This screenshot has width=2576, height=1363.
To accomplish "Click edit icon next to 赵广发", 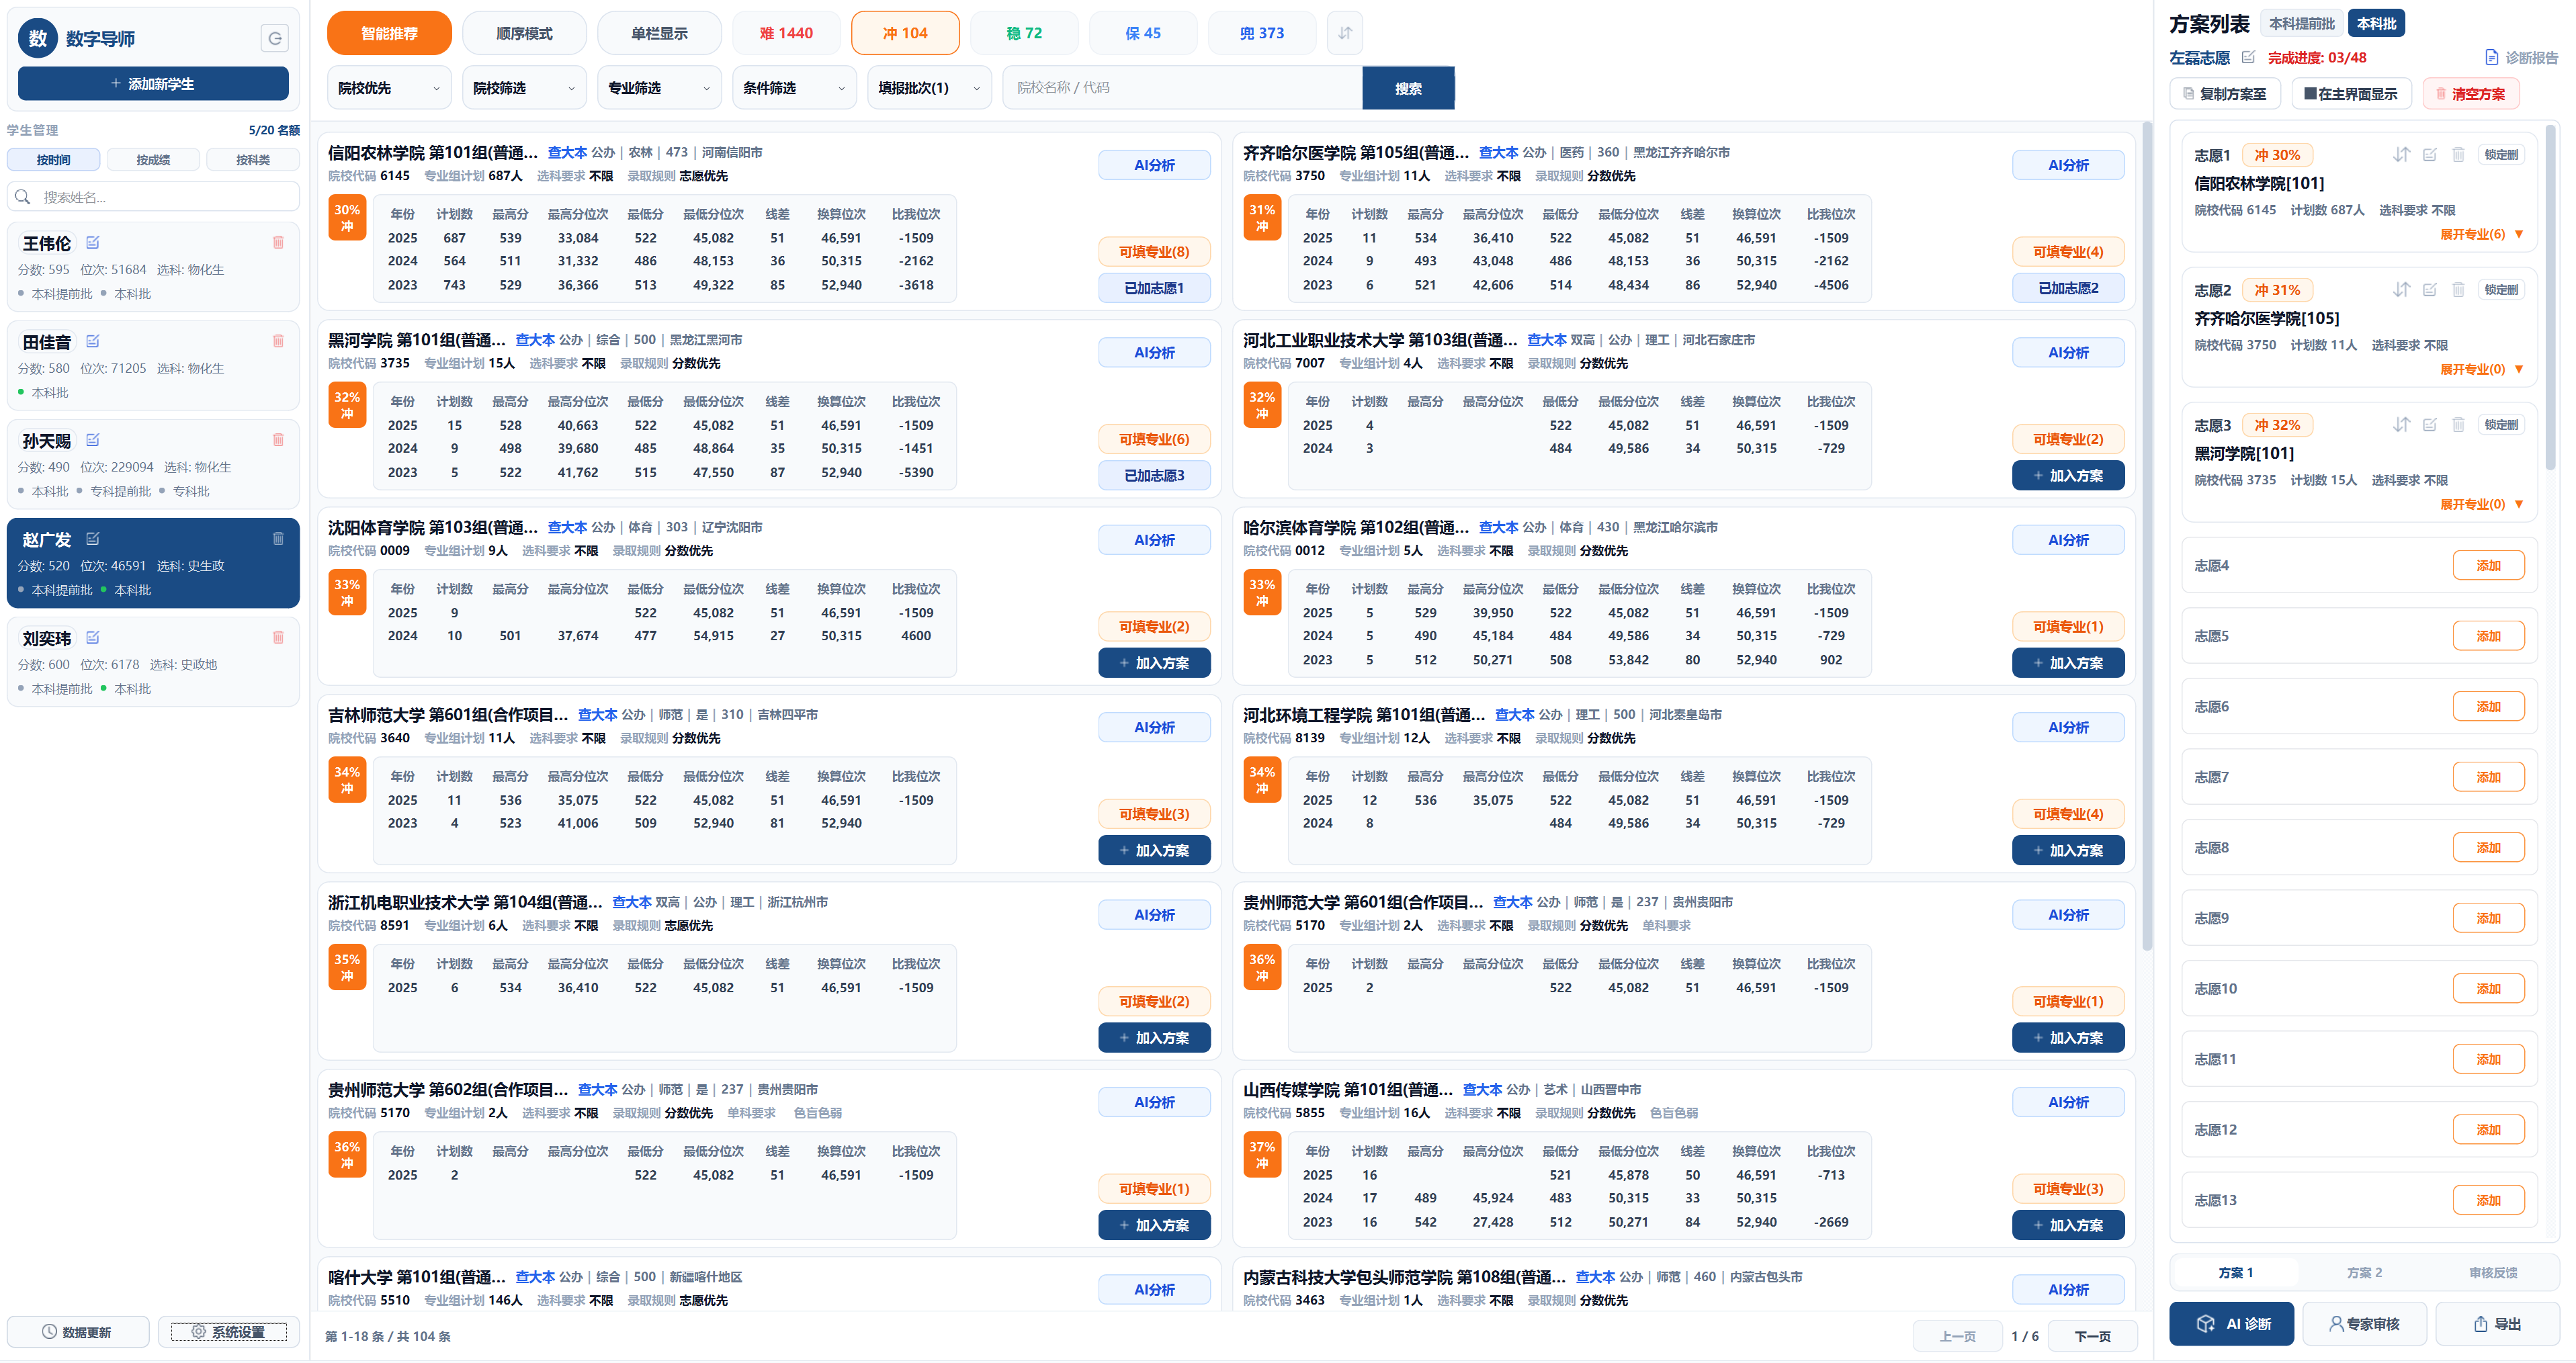I will coord(93,539).
